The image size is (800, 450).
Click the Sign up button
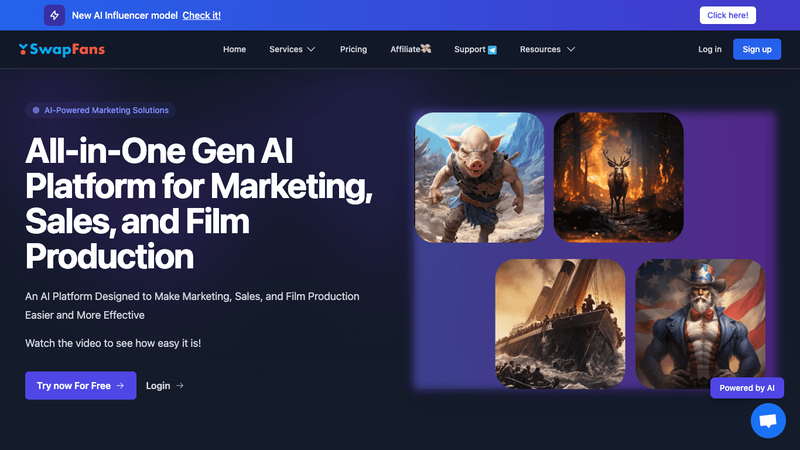pyautogui.click(x=757, y=49)
